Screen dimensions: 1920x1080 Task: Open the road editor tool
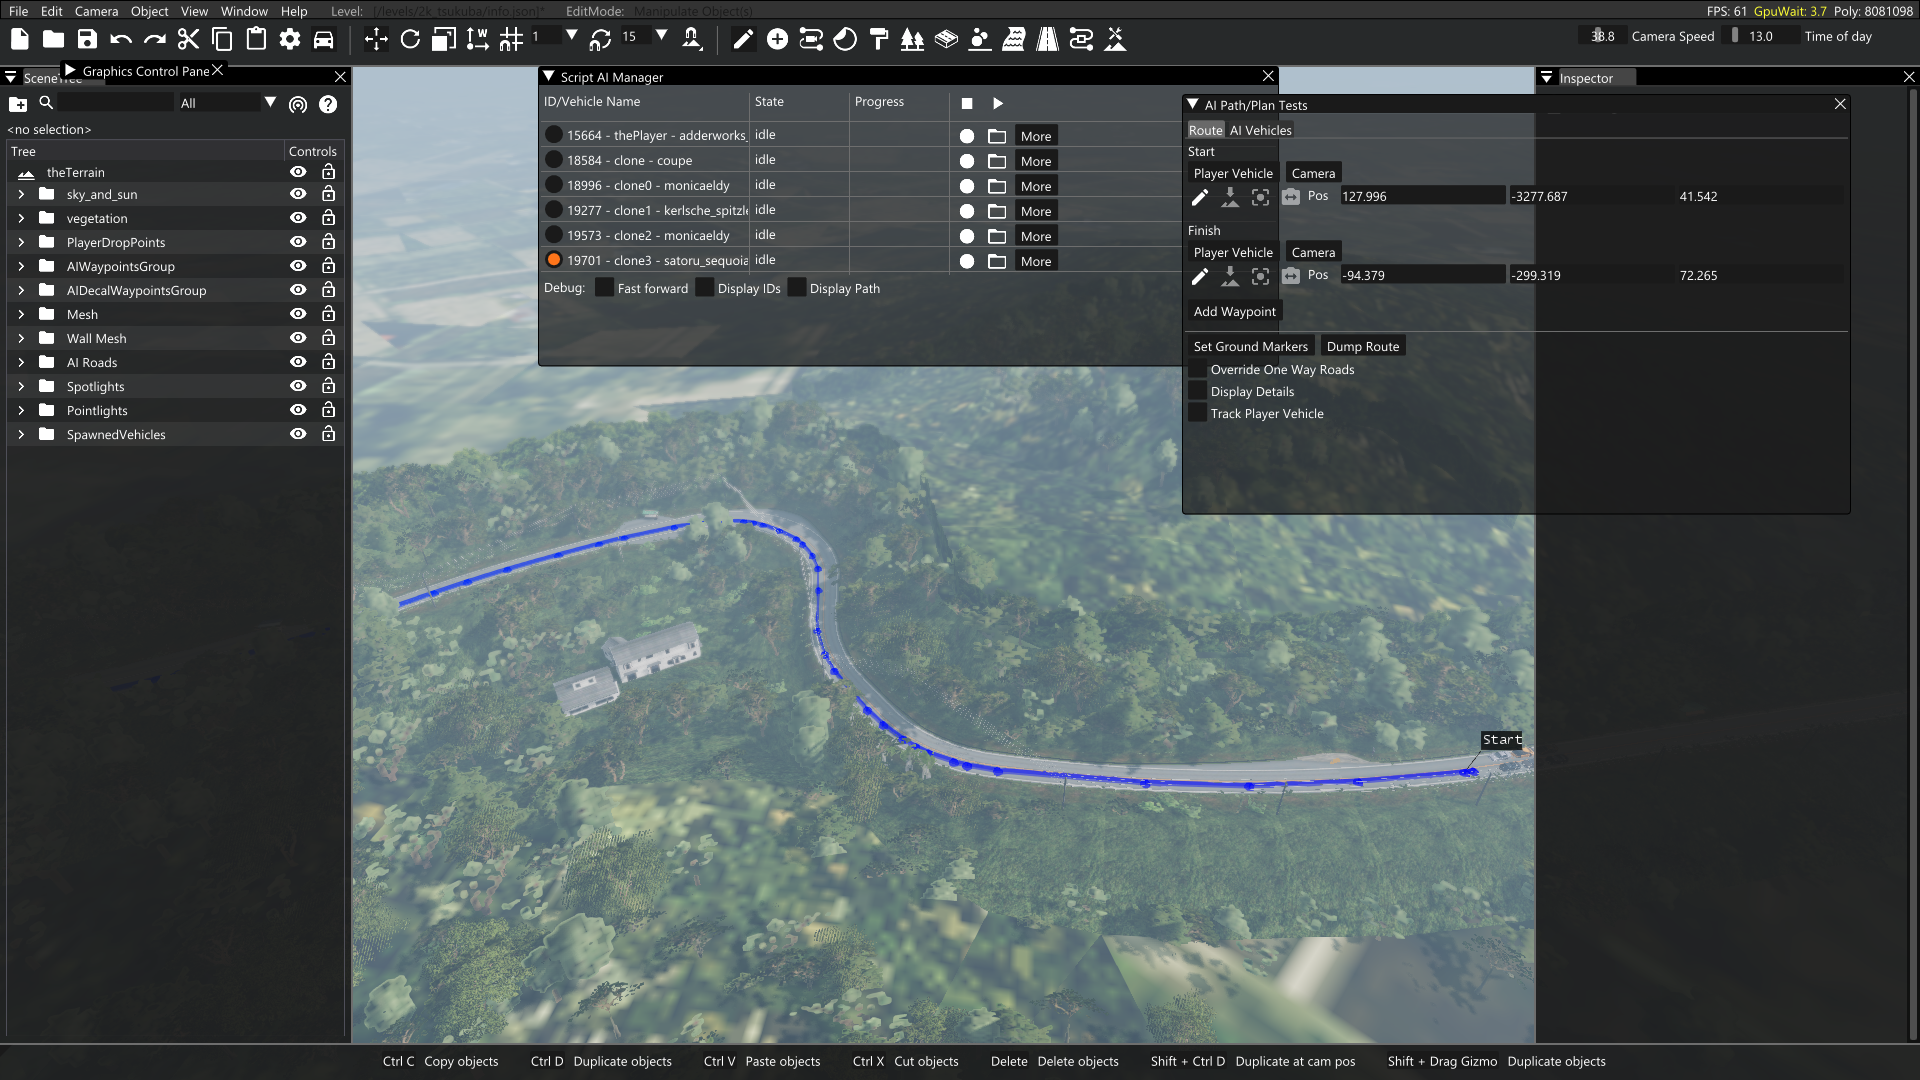click(1047, 39)
